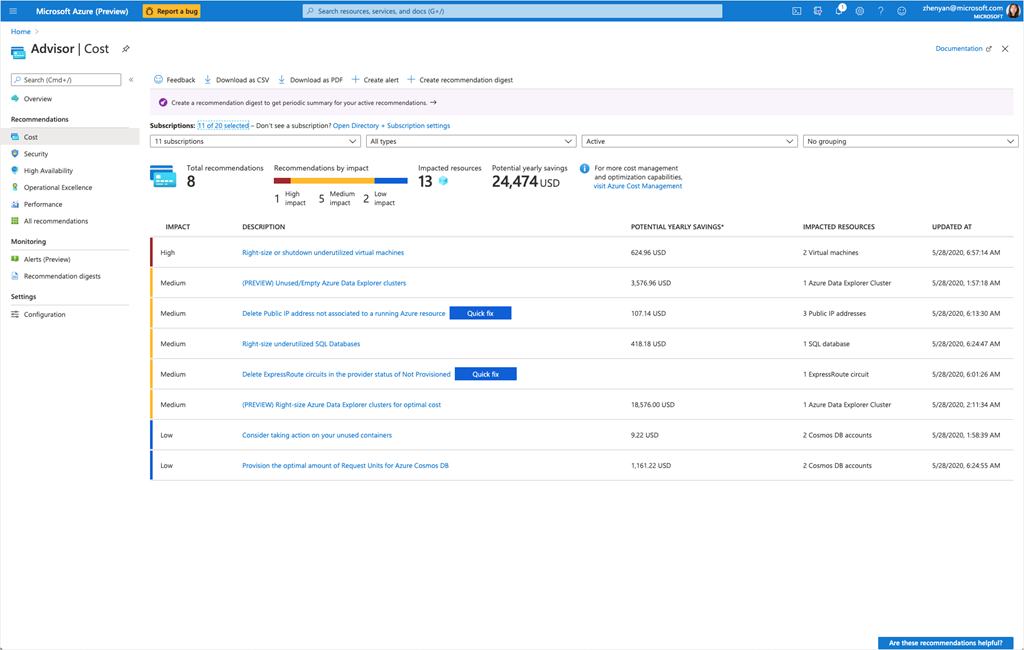Collapse the left navigation menu
The width and height of the screenshot is (1024, 650).
[131, 80]
